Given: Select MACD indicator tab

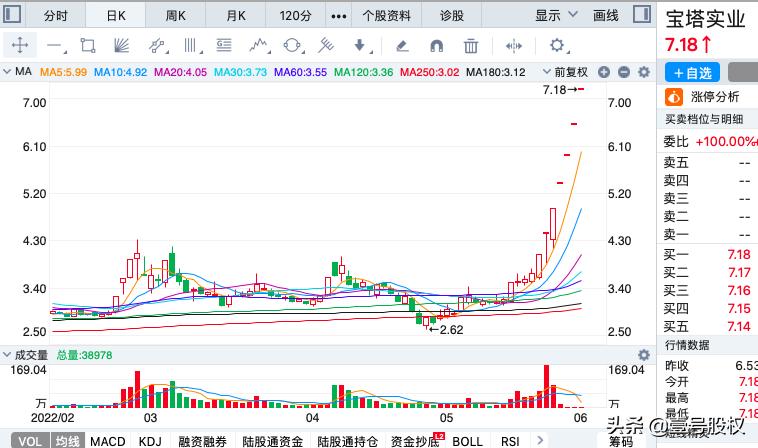Looking at the screenshot, I should pos(107,441).
